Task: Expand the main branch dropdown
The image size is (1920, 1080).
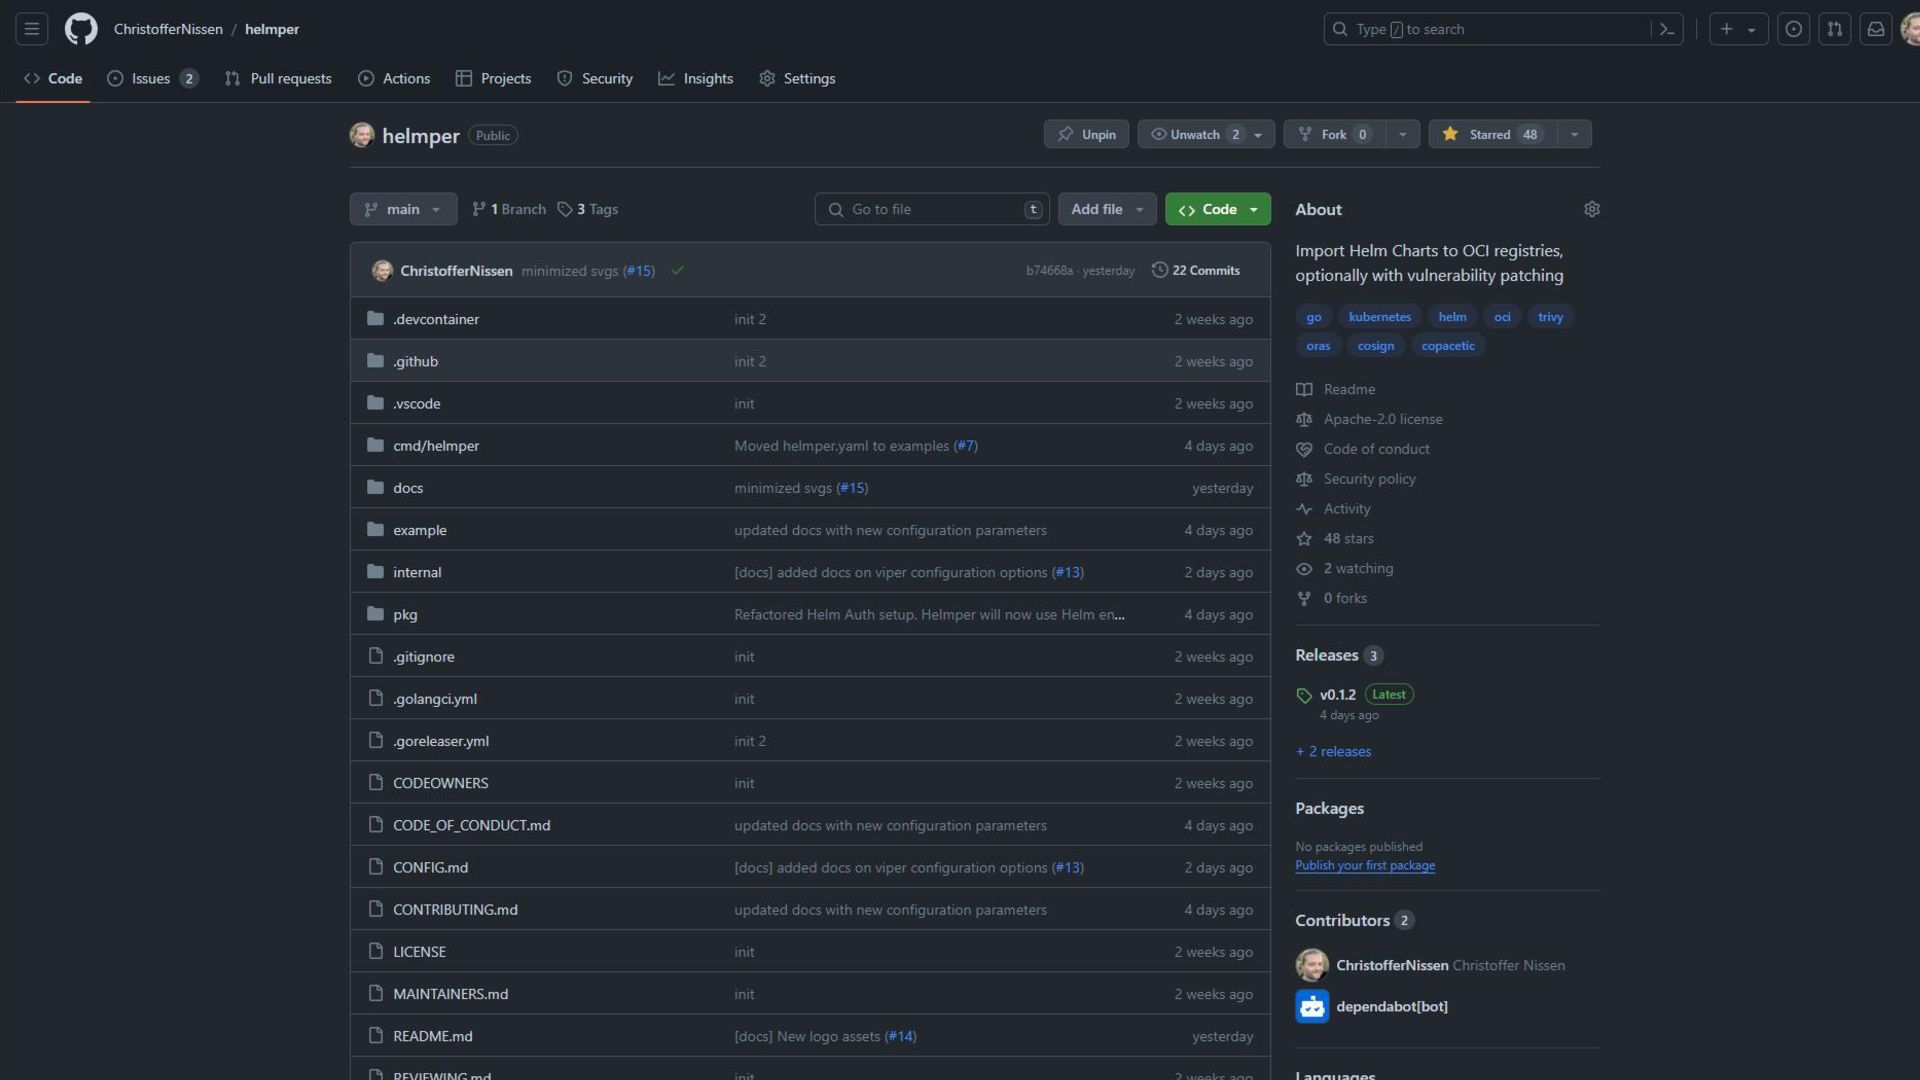Action: (403, 209)
